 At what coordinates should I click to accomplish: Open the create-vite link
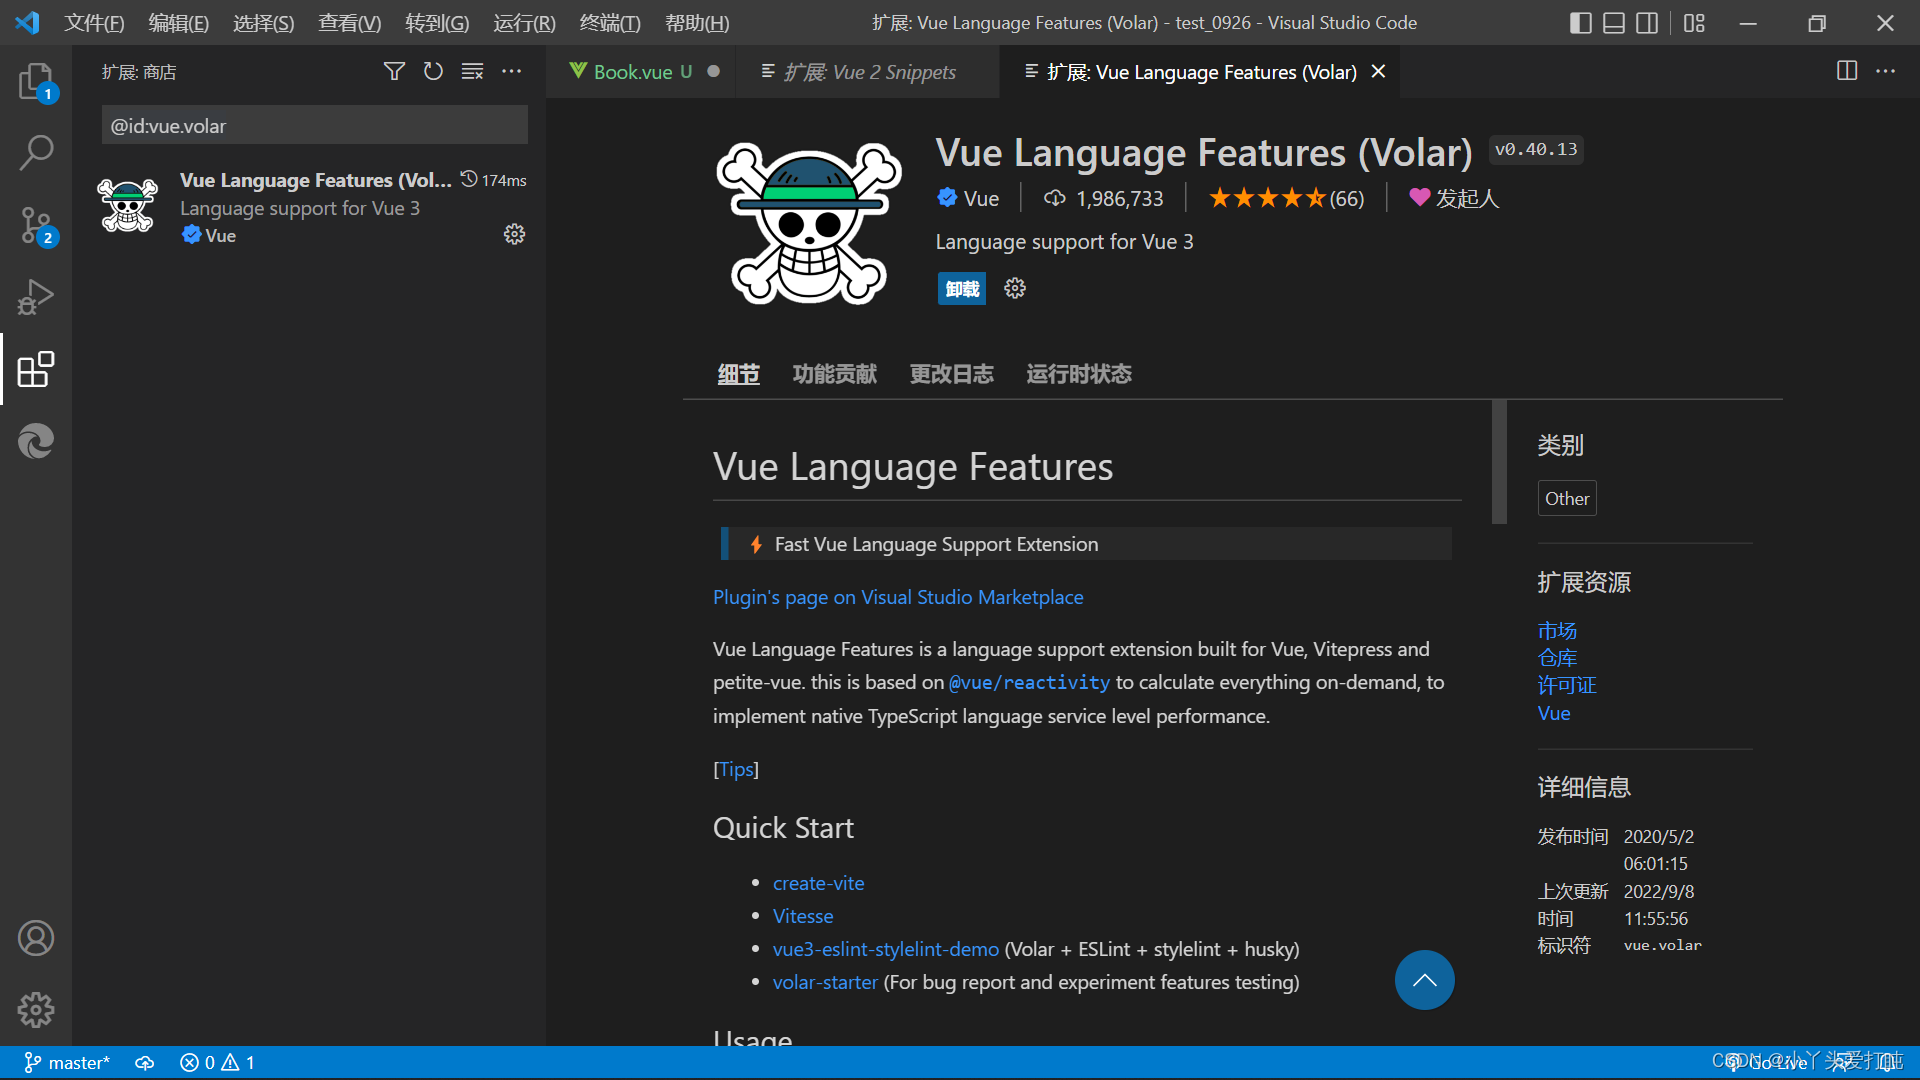click(818, 883)
